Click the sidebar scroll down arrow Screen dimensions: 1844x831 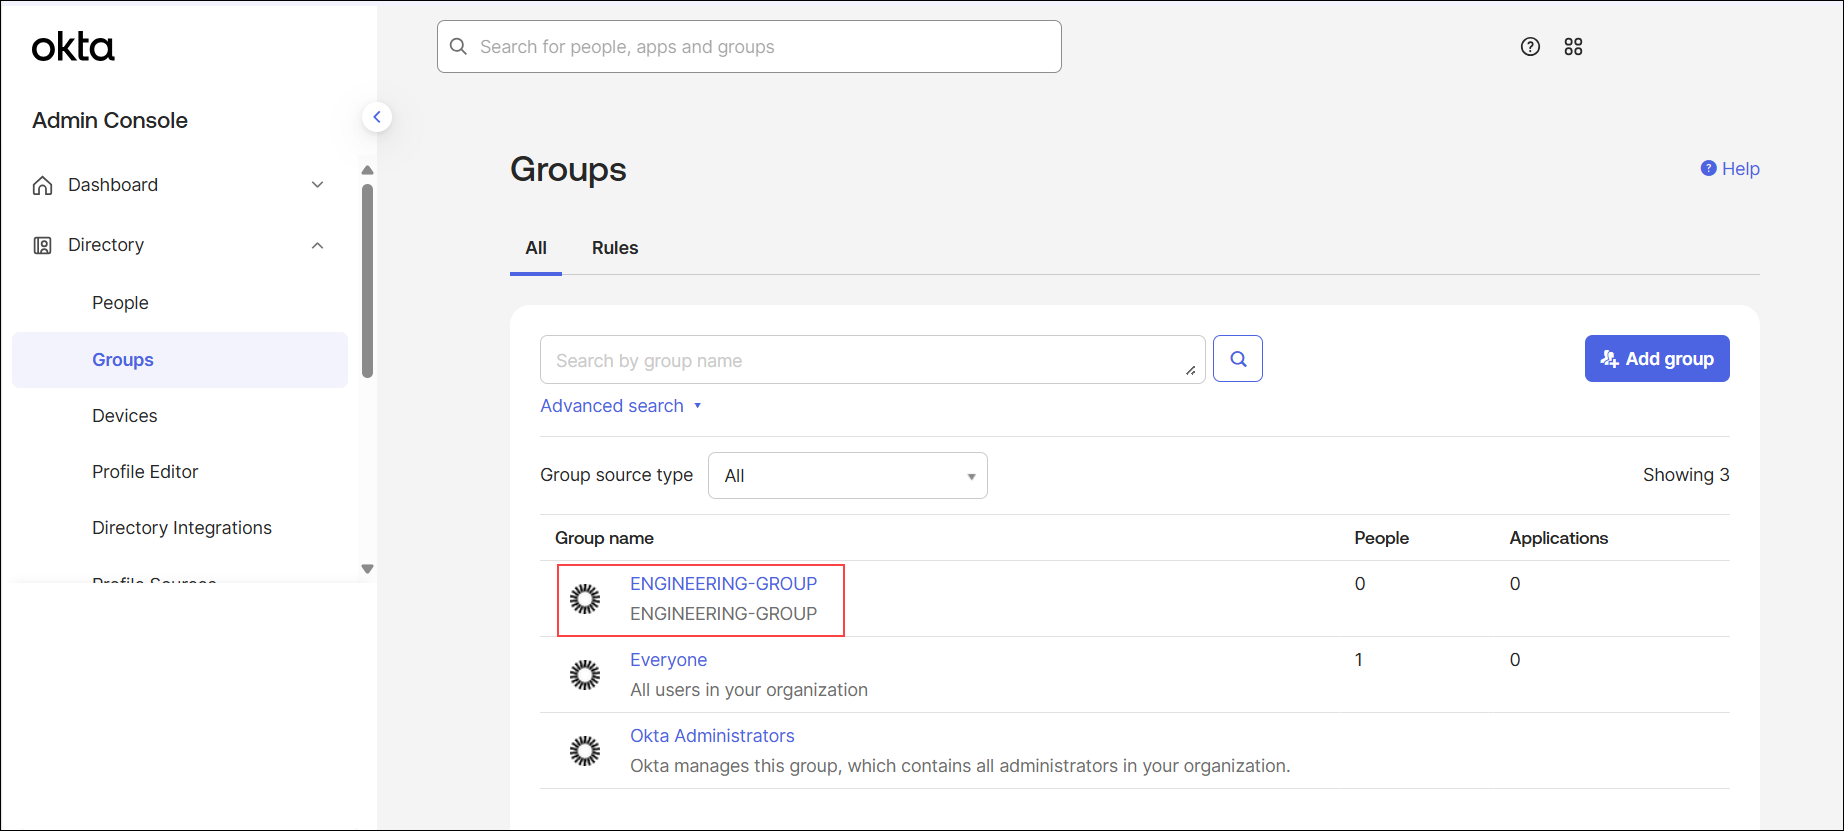tap(368, 569)
